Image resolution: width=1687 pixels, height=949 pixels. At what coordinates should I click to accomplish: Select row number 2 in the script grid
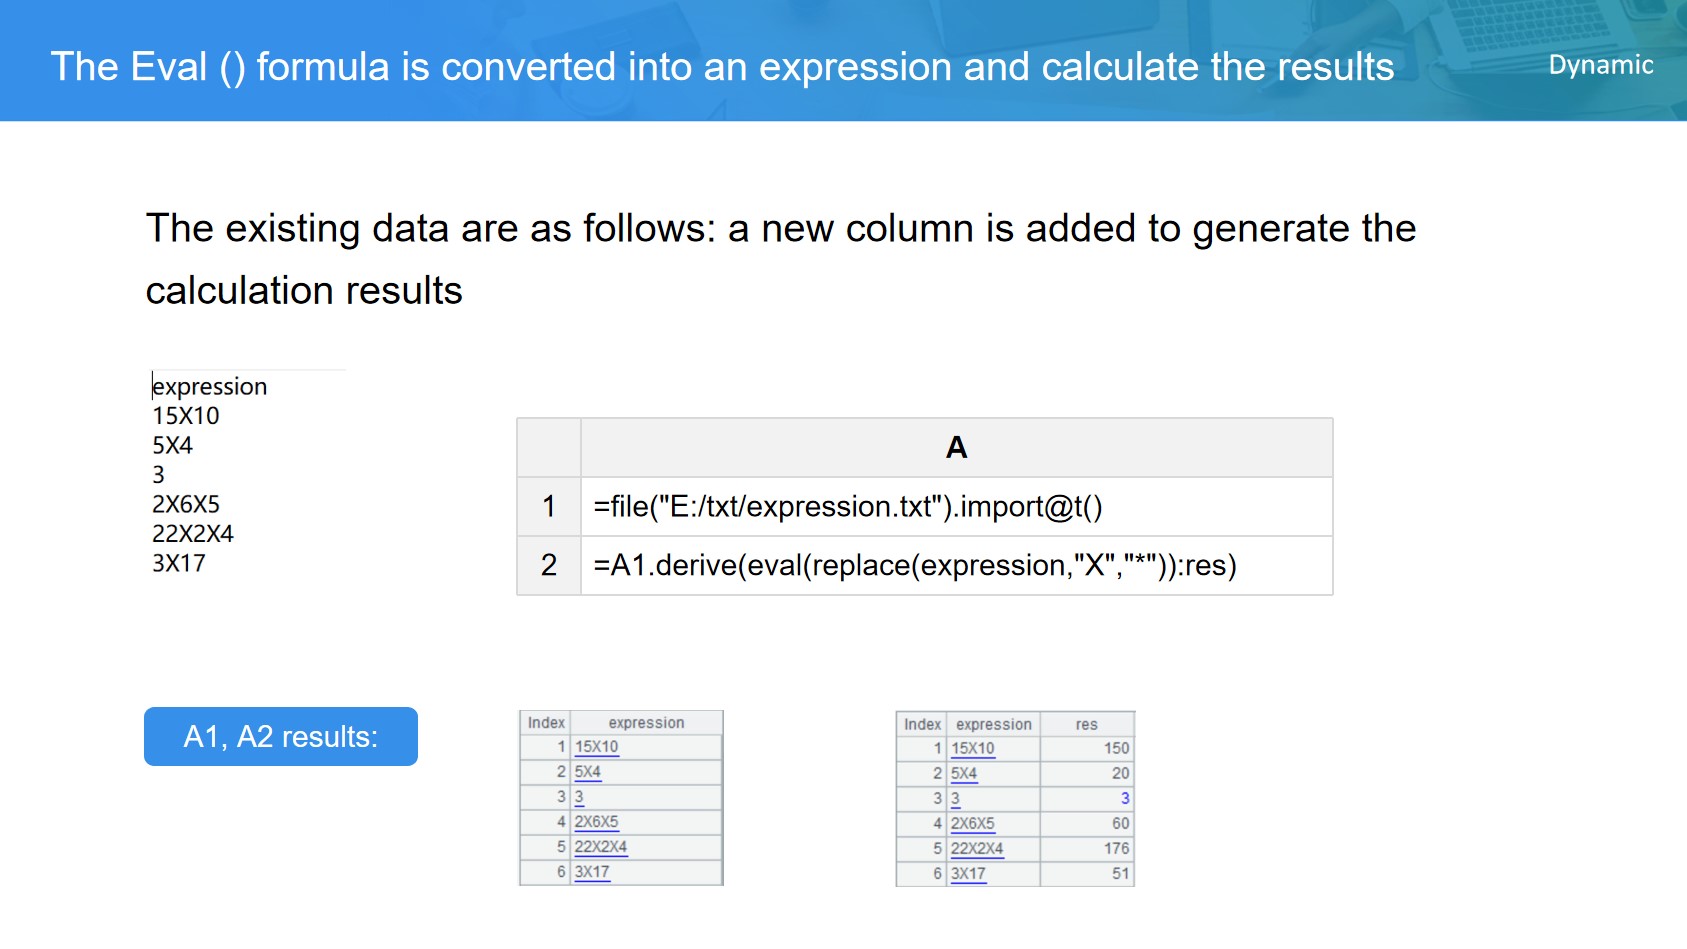[549, 566]
